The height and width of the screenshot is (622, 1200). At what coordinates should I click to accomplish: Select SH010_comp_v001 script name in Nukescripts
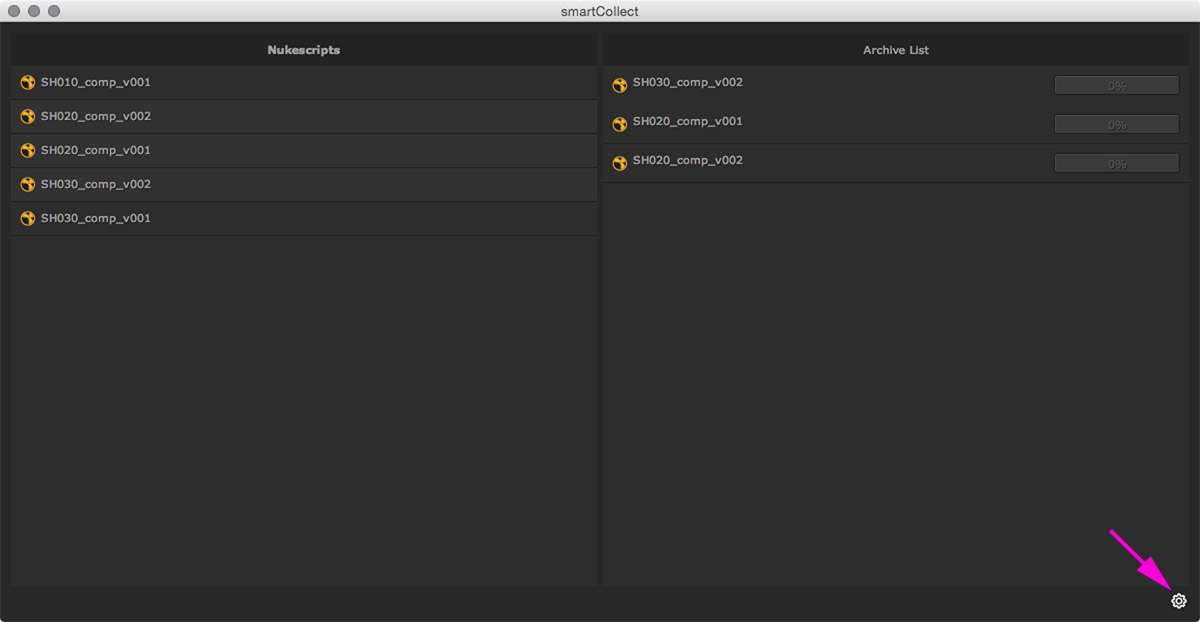96,83
